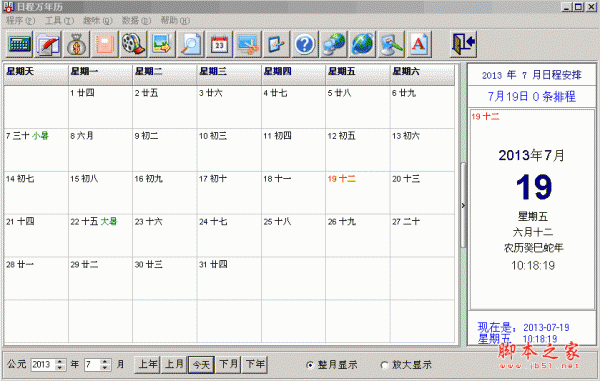Increase the year with up spinner arrow
Image resolution: width=600 pixels, height=381 pixels.
[x=60, y=361]
